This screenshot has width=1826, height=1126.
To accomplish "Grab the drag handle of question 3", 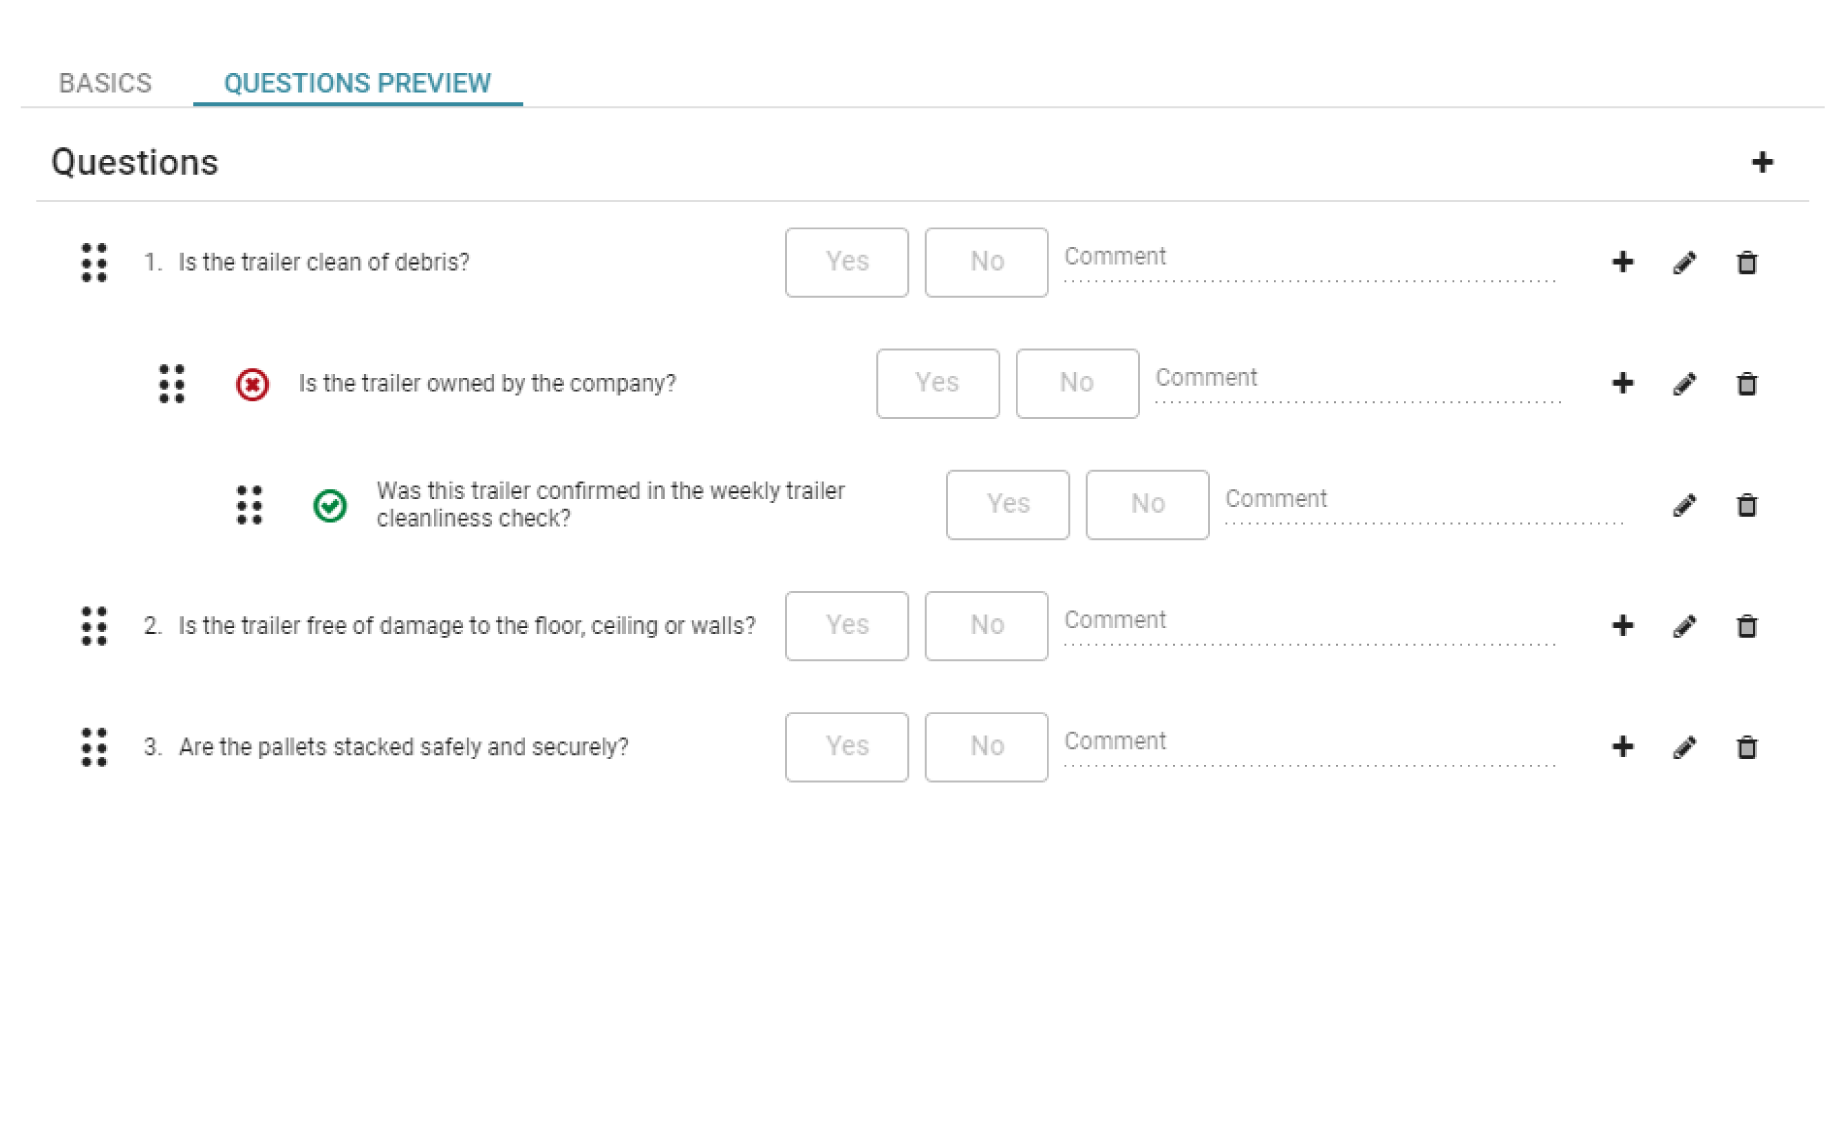I will coord(95,747).
